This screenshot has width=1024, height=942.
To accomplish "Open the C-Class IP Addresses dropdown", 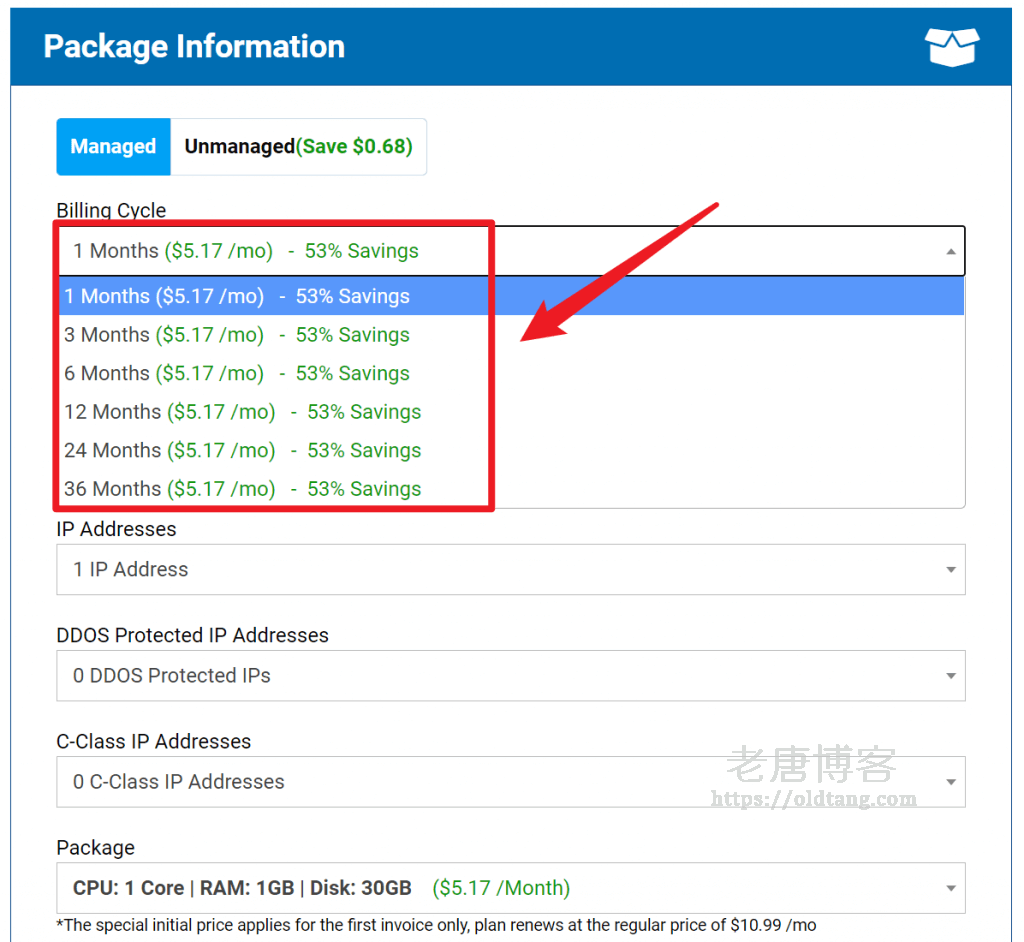I will point(510,782).
